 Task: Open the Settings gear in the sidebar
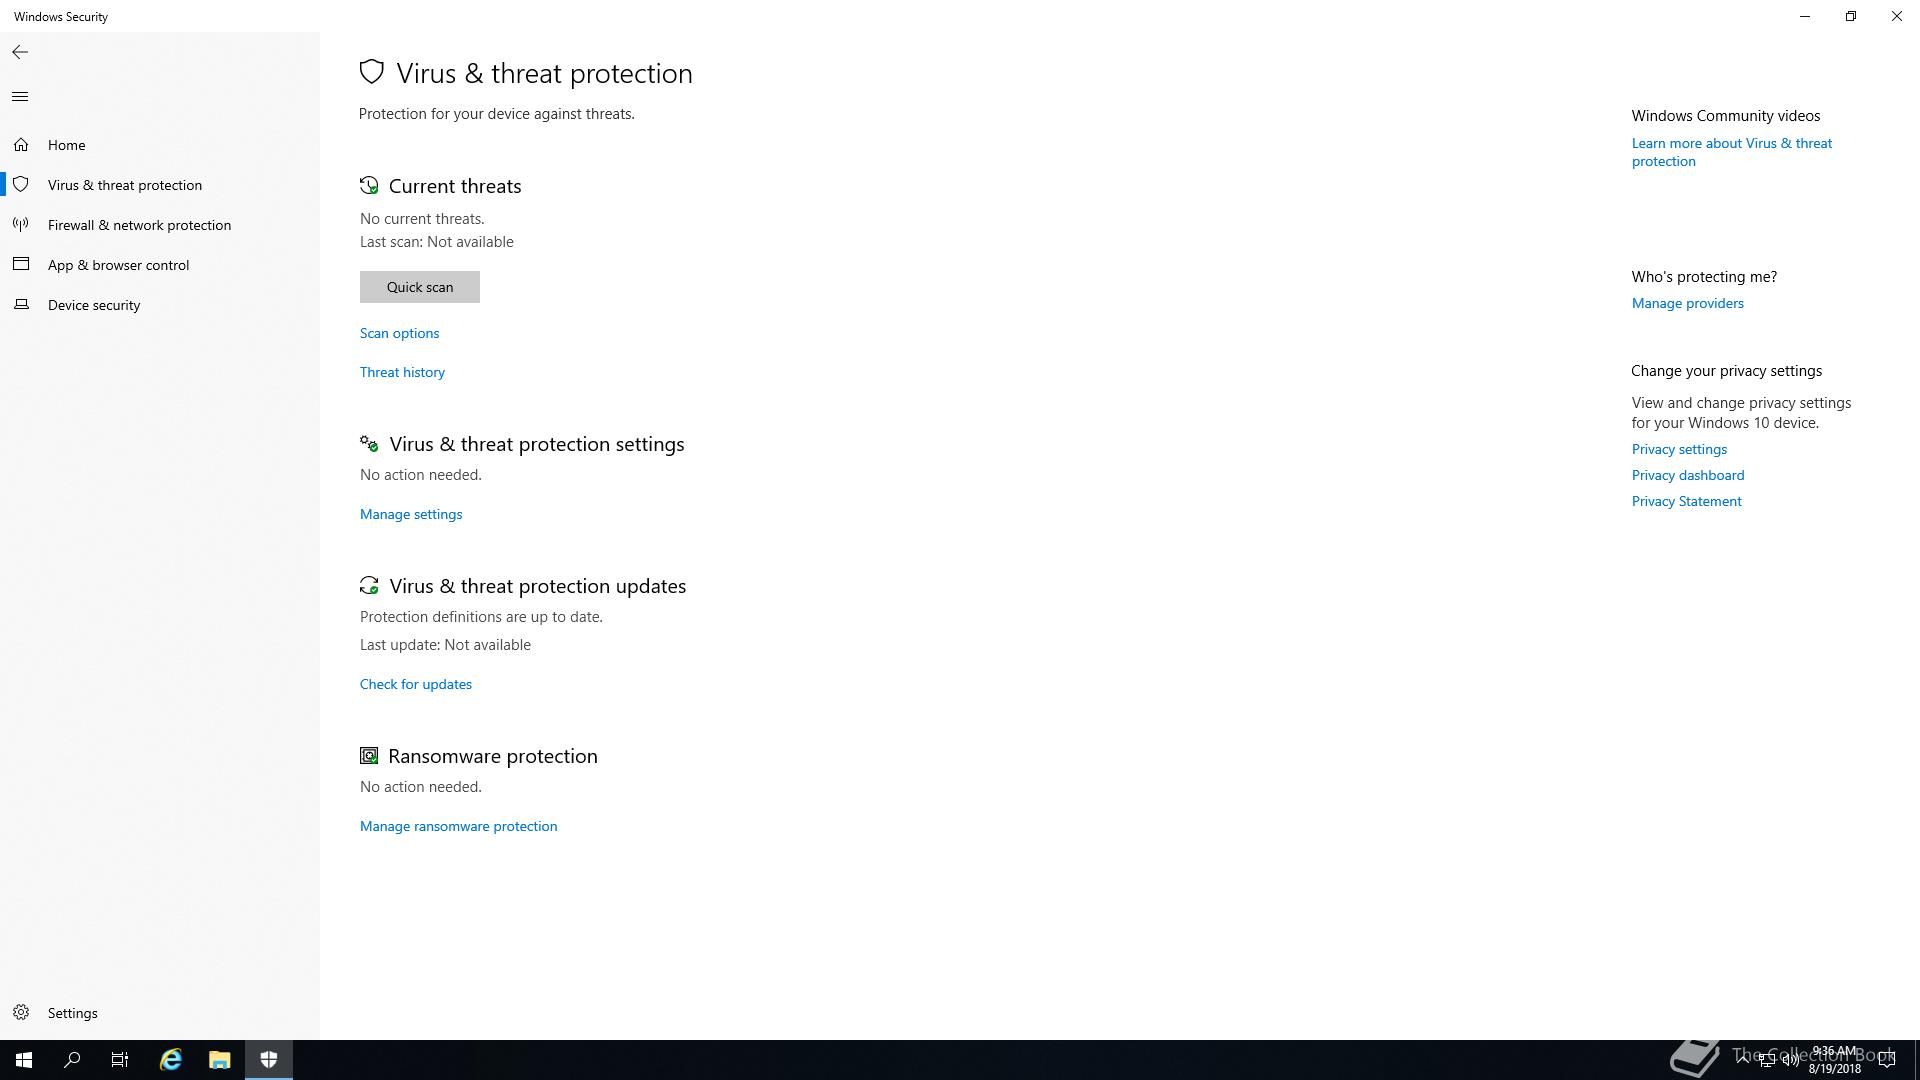21,1012
